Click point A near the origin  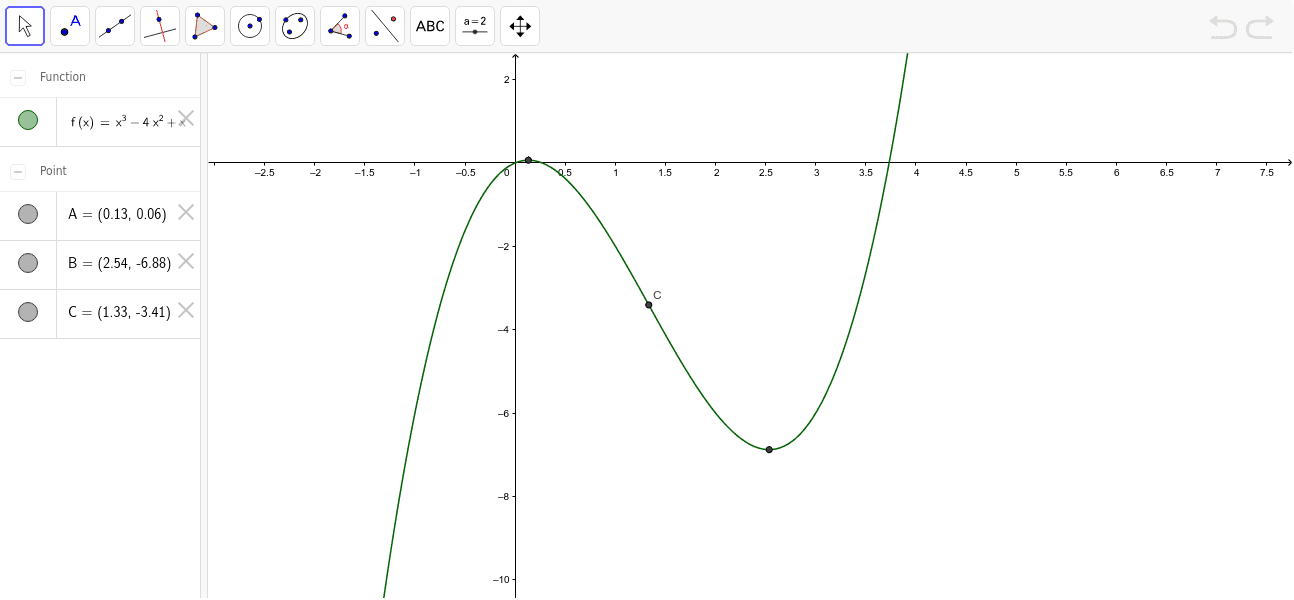pos(528,160)
